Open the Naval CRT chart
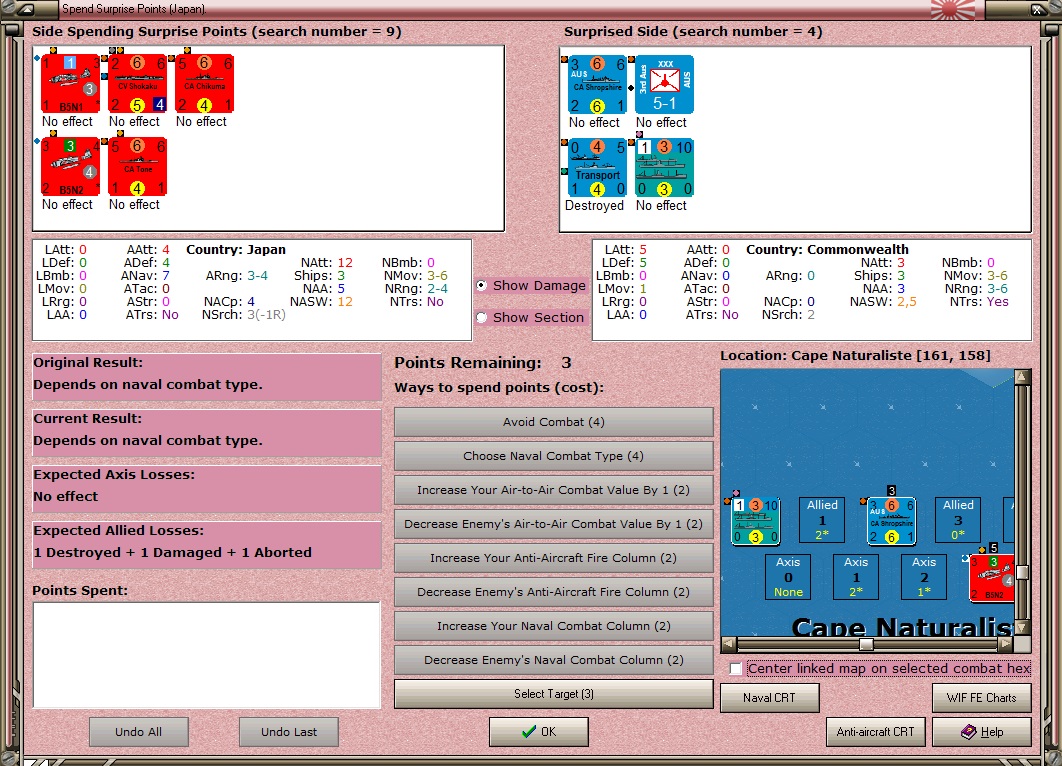 (769, 698)
